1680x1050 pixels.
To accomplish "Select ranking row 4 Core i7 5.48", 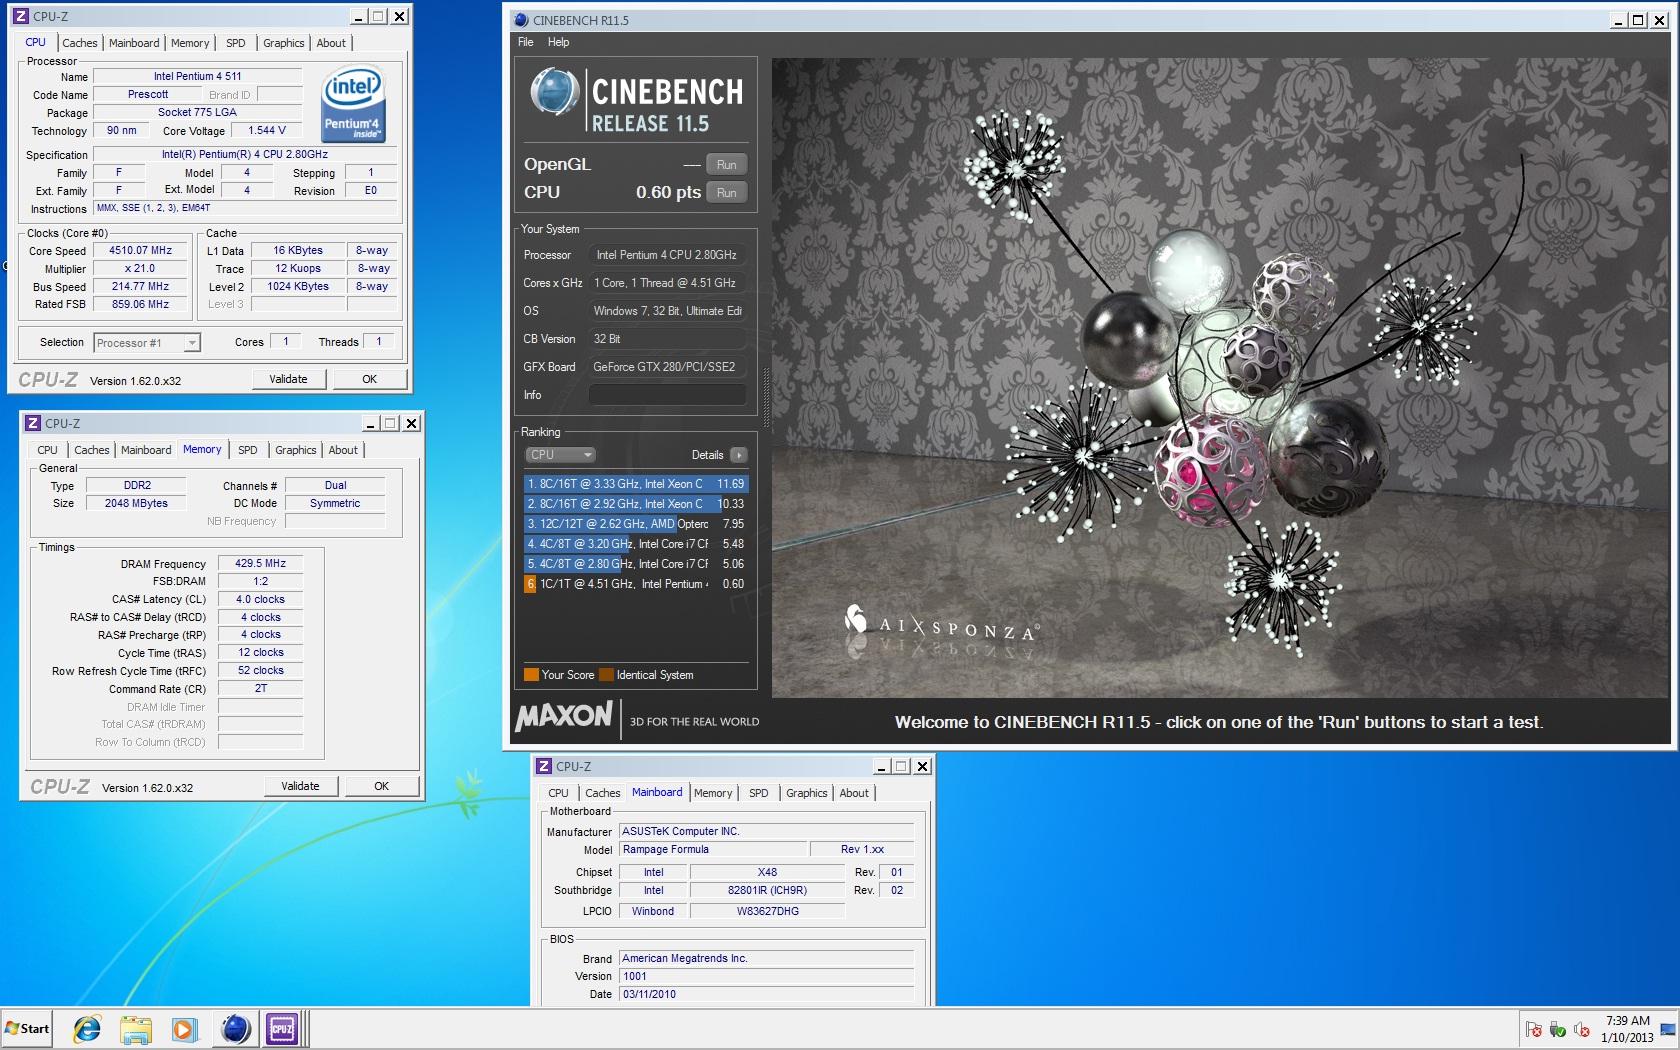I will [x=636, y=544].
